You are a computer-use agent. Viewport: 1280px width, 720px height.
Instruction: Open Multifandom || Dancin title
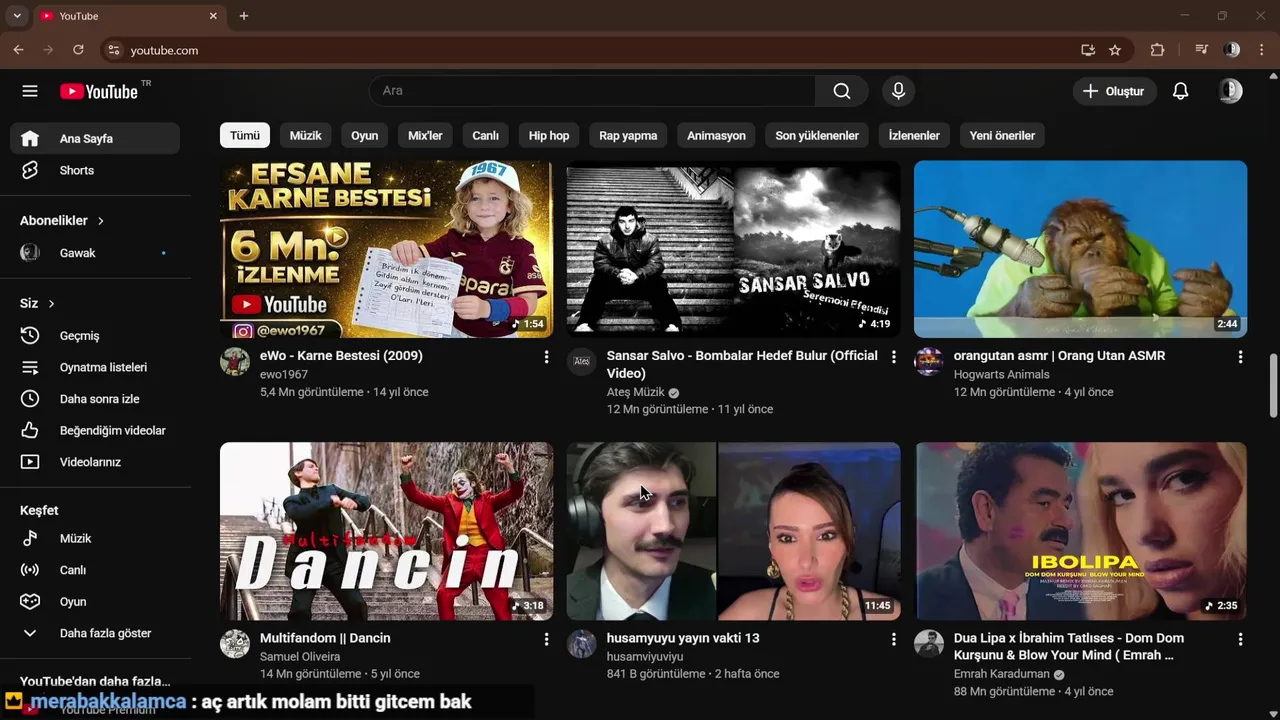click(325, 638)
